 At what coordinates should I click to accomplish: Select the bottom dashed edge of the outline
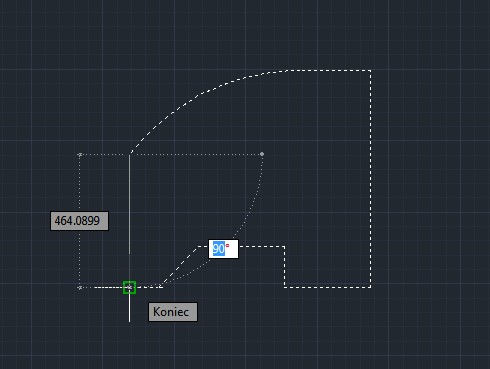(x=328, y=287)
